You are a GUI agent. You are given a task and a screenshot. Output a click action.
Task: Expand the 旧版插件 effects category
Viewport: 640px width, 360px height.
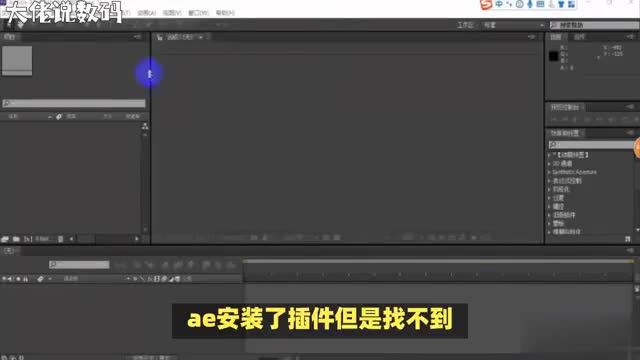(x=549, y=215)
